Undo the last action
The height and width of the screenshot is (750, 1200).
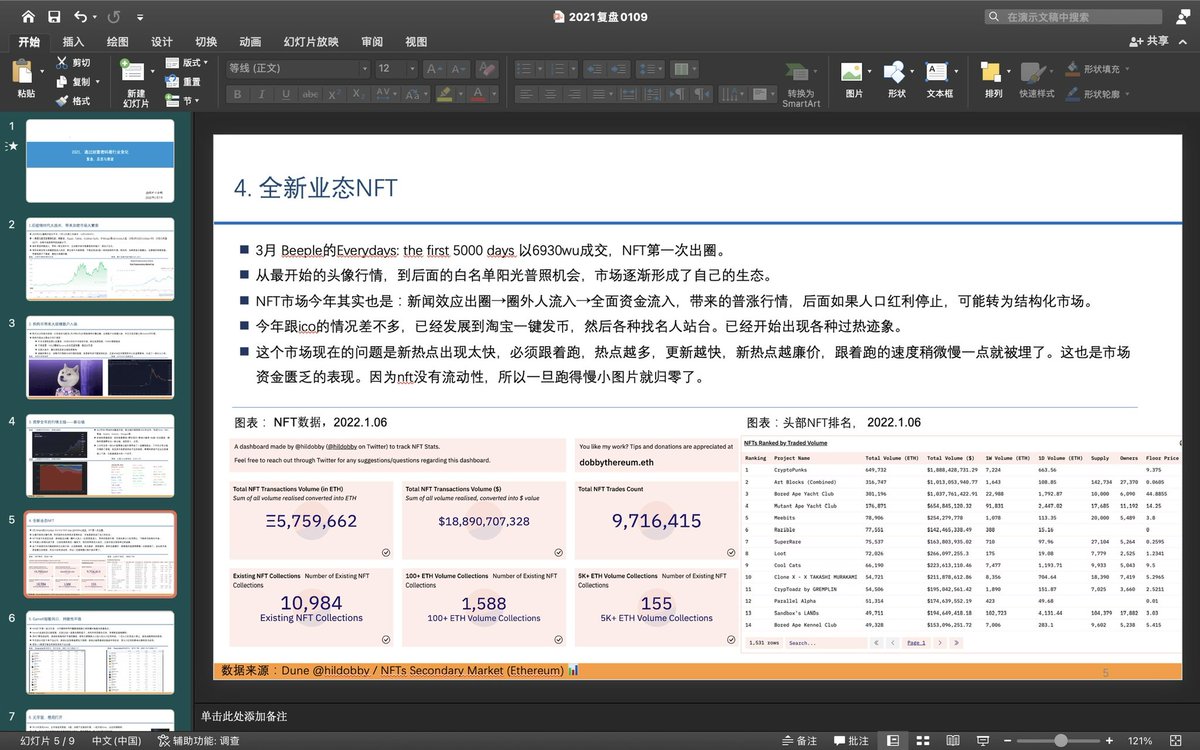coord(80,16)
